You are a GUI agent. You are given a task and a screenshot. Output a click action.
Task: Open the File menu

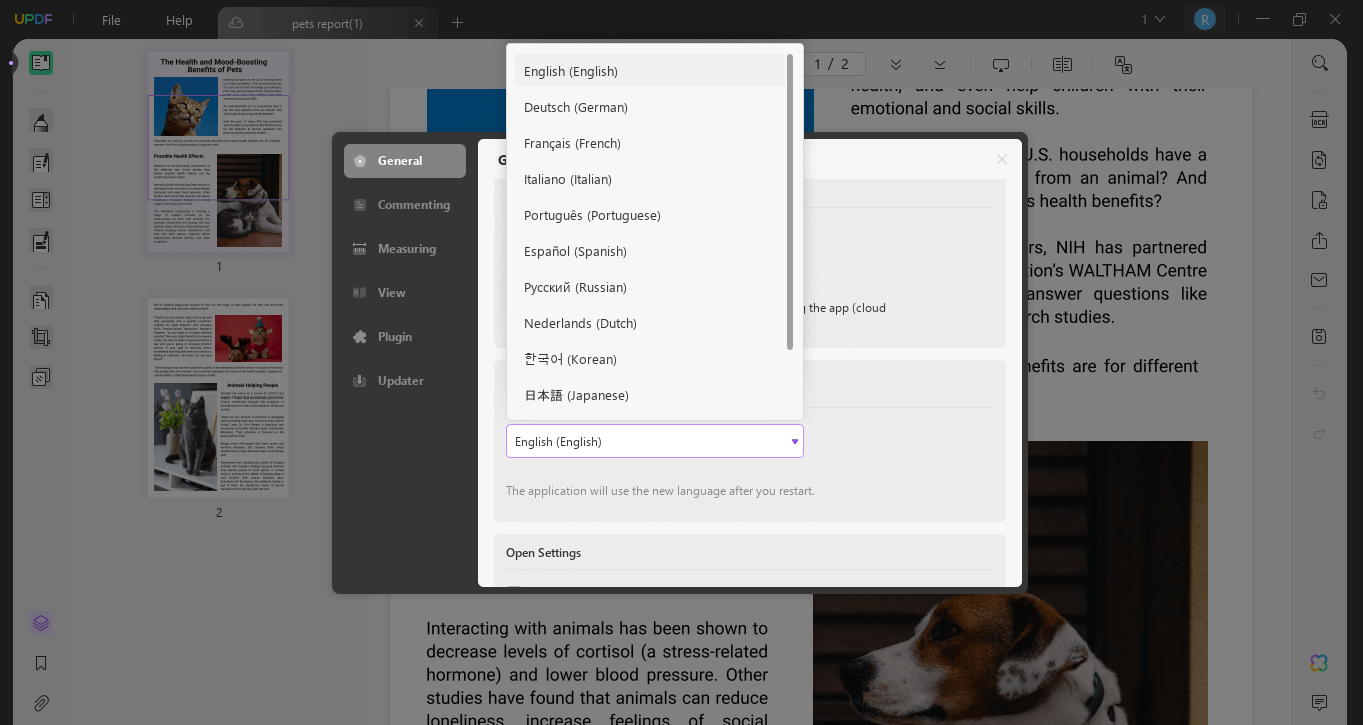(x=110, y=20)
